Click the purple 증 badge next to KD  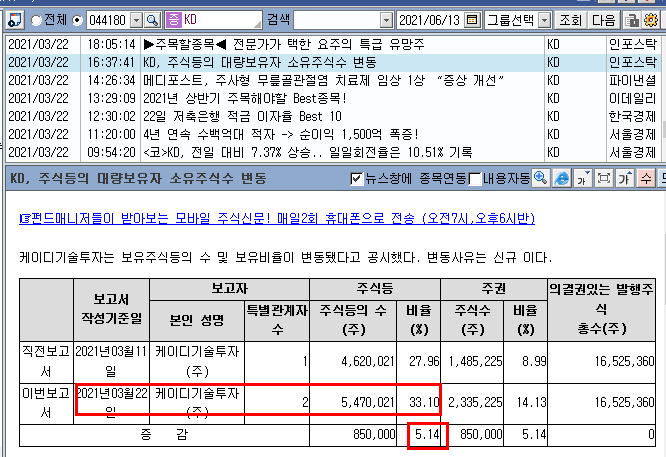coord(174,20)
